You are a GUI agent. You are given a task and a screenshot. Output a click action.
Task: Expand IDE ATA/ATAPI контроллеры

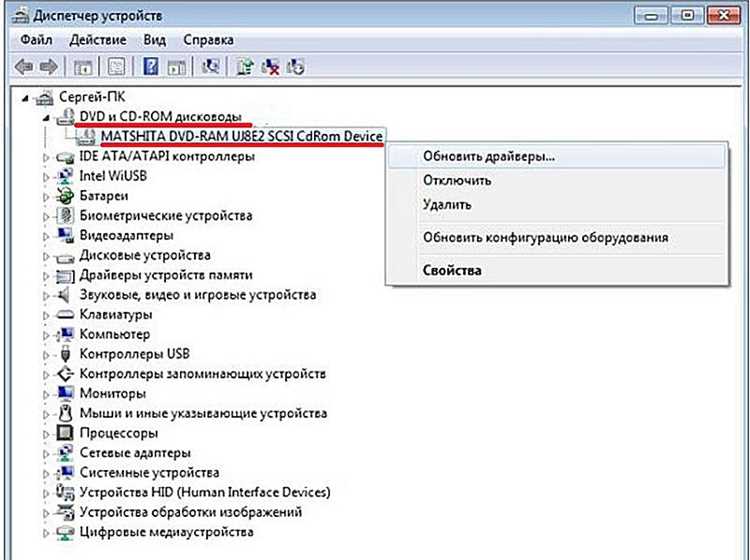pyautogui.click(x=46, y=157)
